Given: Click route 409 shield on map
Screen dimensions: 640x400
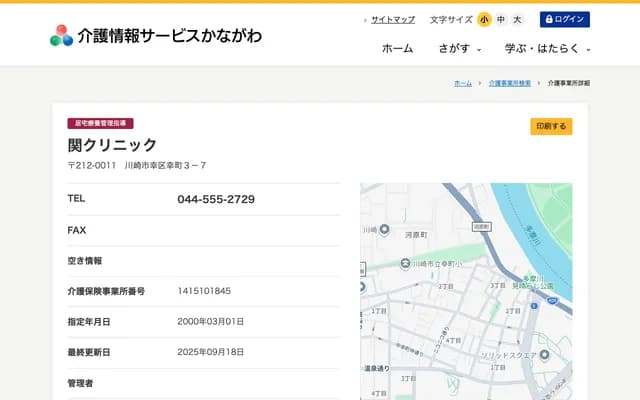Looking at the screenshot, I should [481, 227].
